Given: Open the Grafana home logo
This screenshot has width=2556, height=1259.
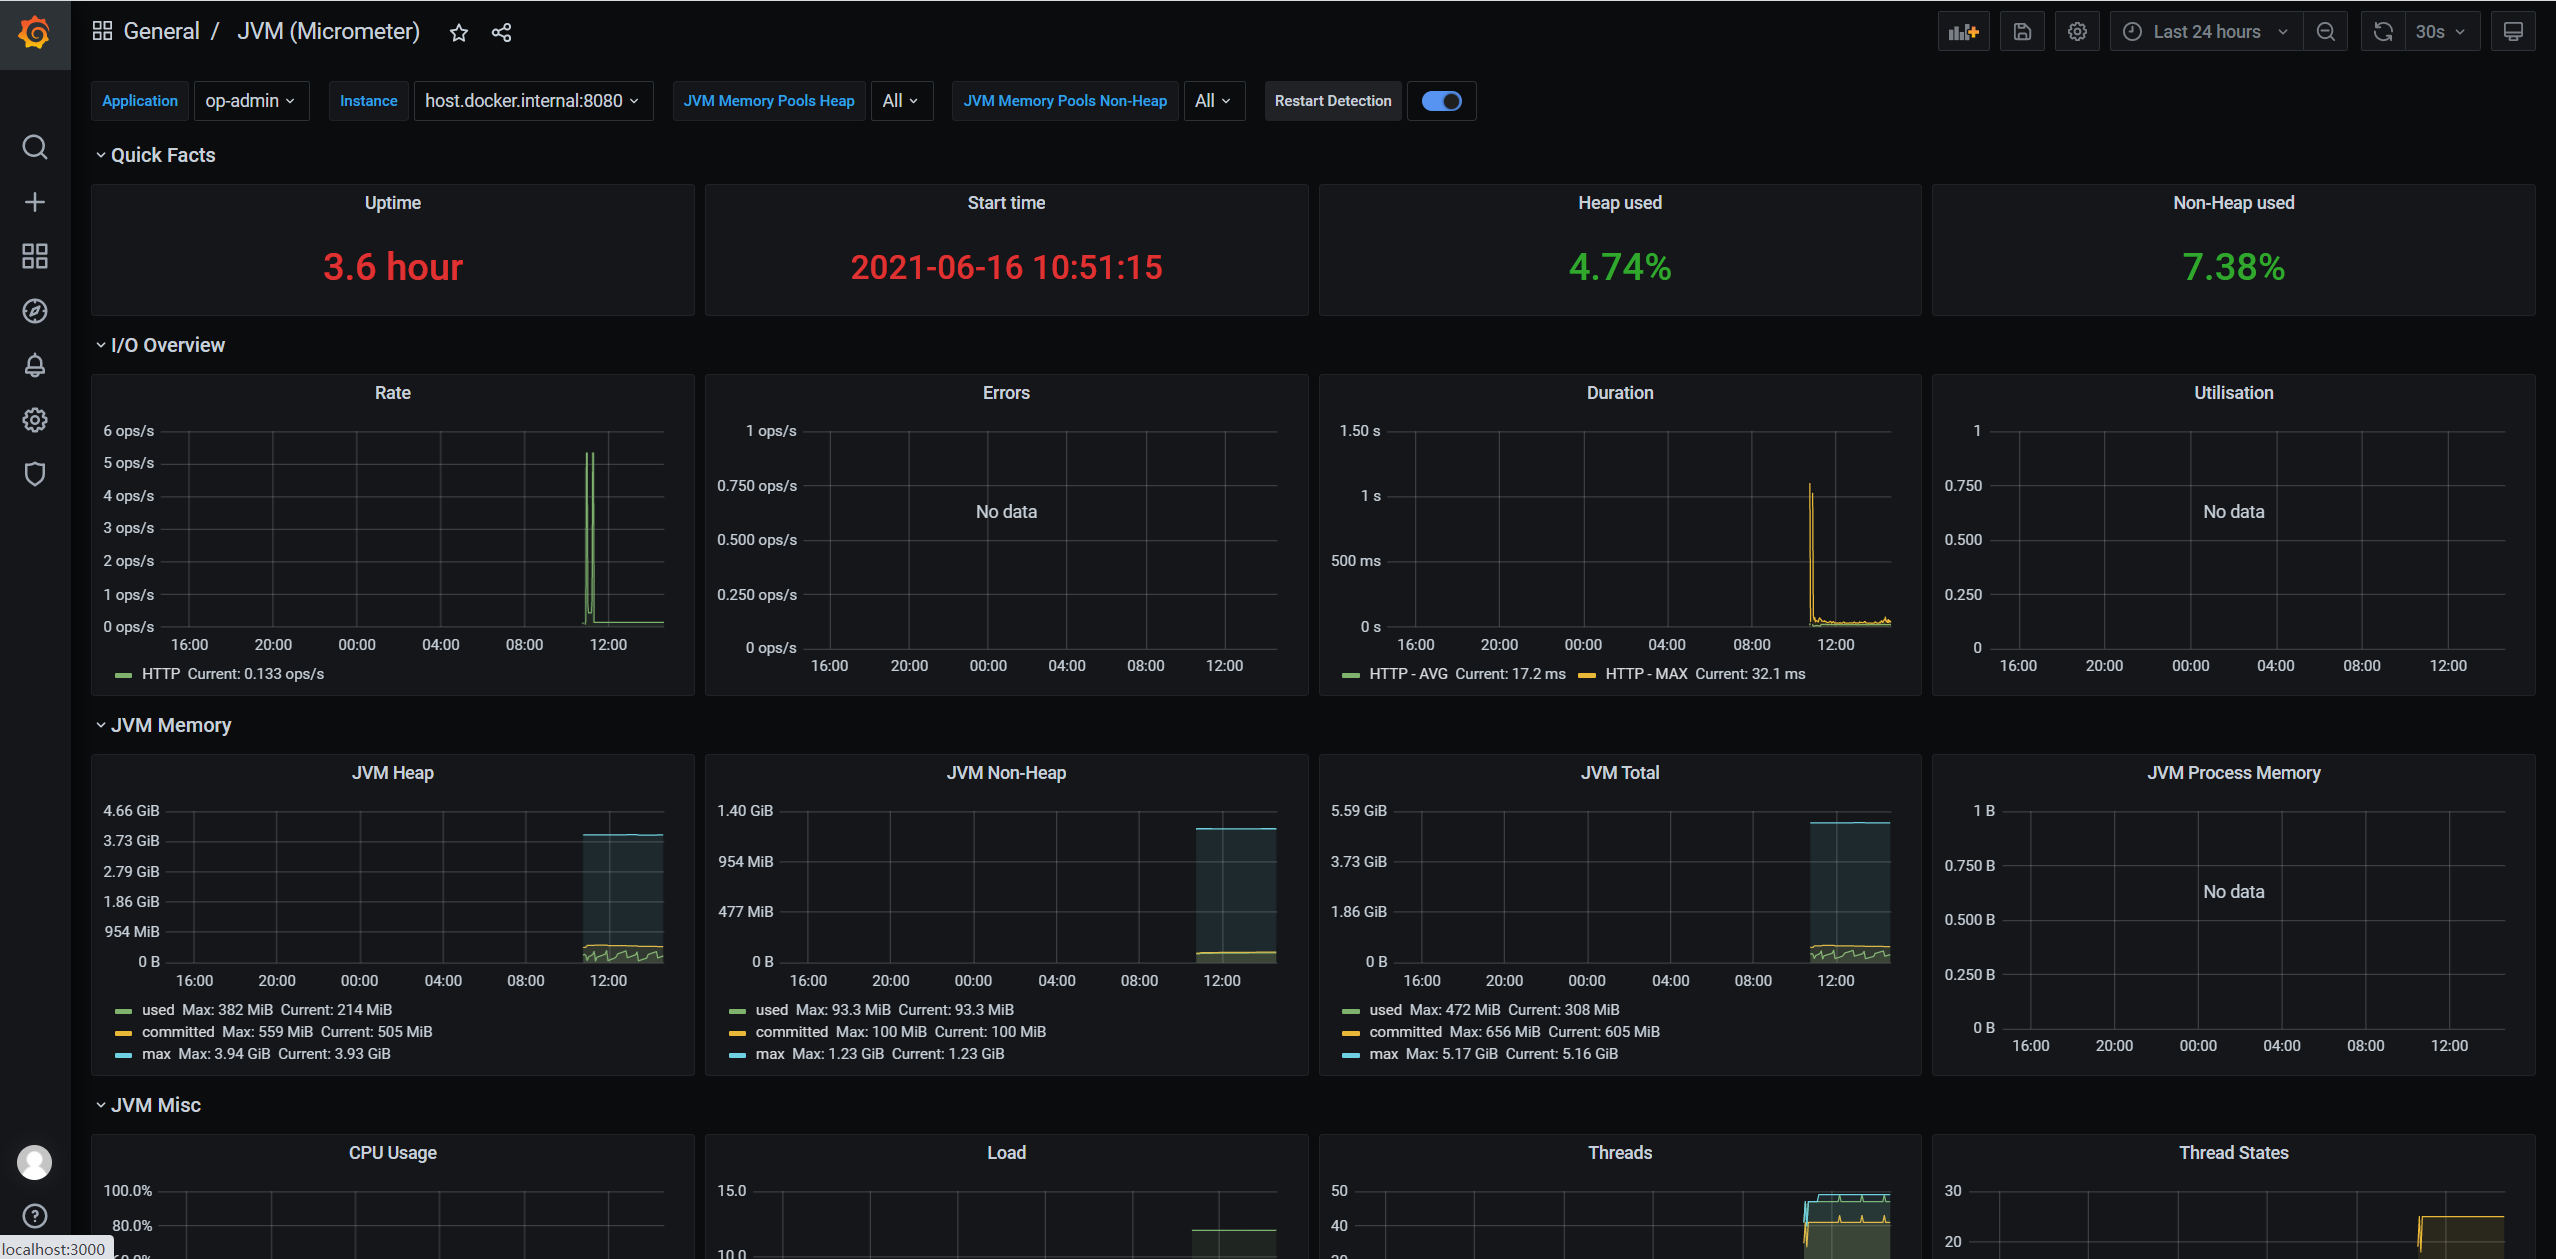Looking at the screenshot, I should [35, 32].
